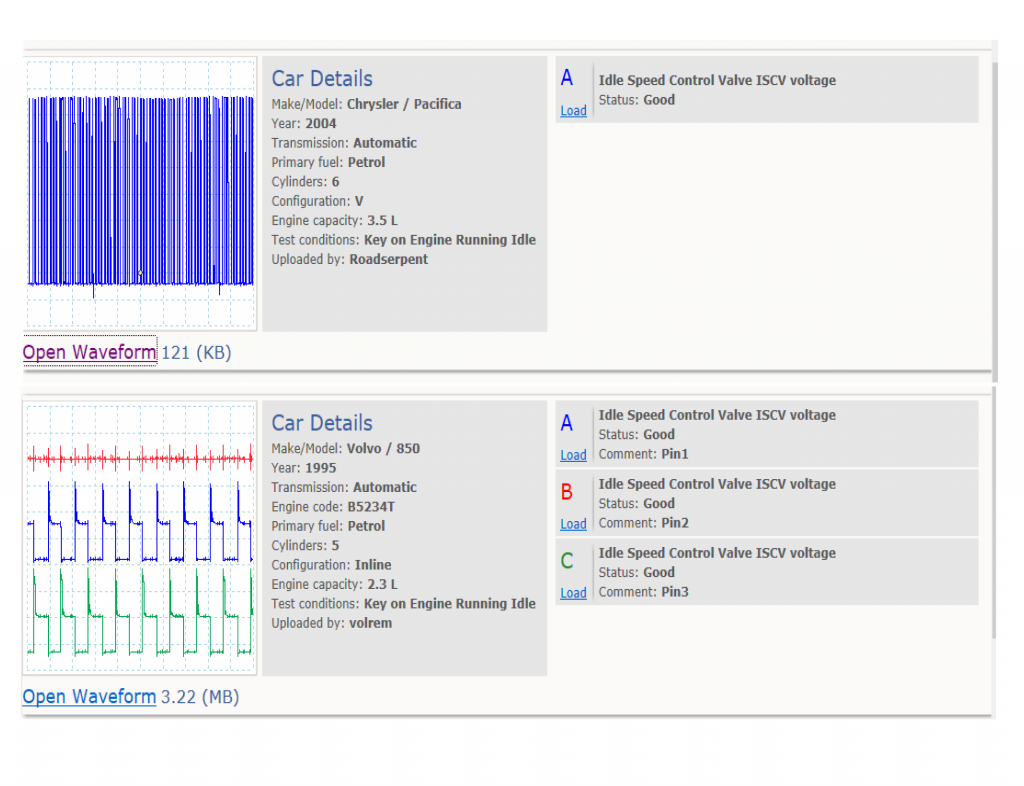
Task: Open the Volvo 850 waveform link
Action: point(89,697)
